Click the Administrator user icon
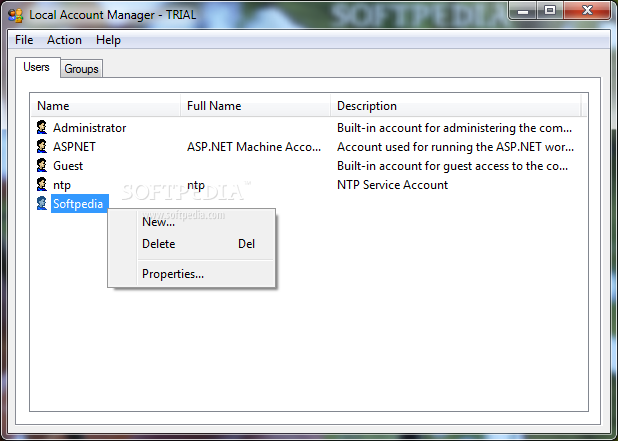 [x=42, y=127]
